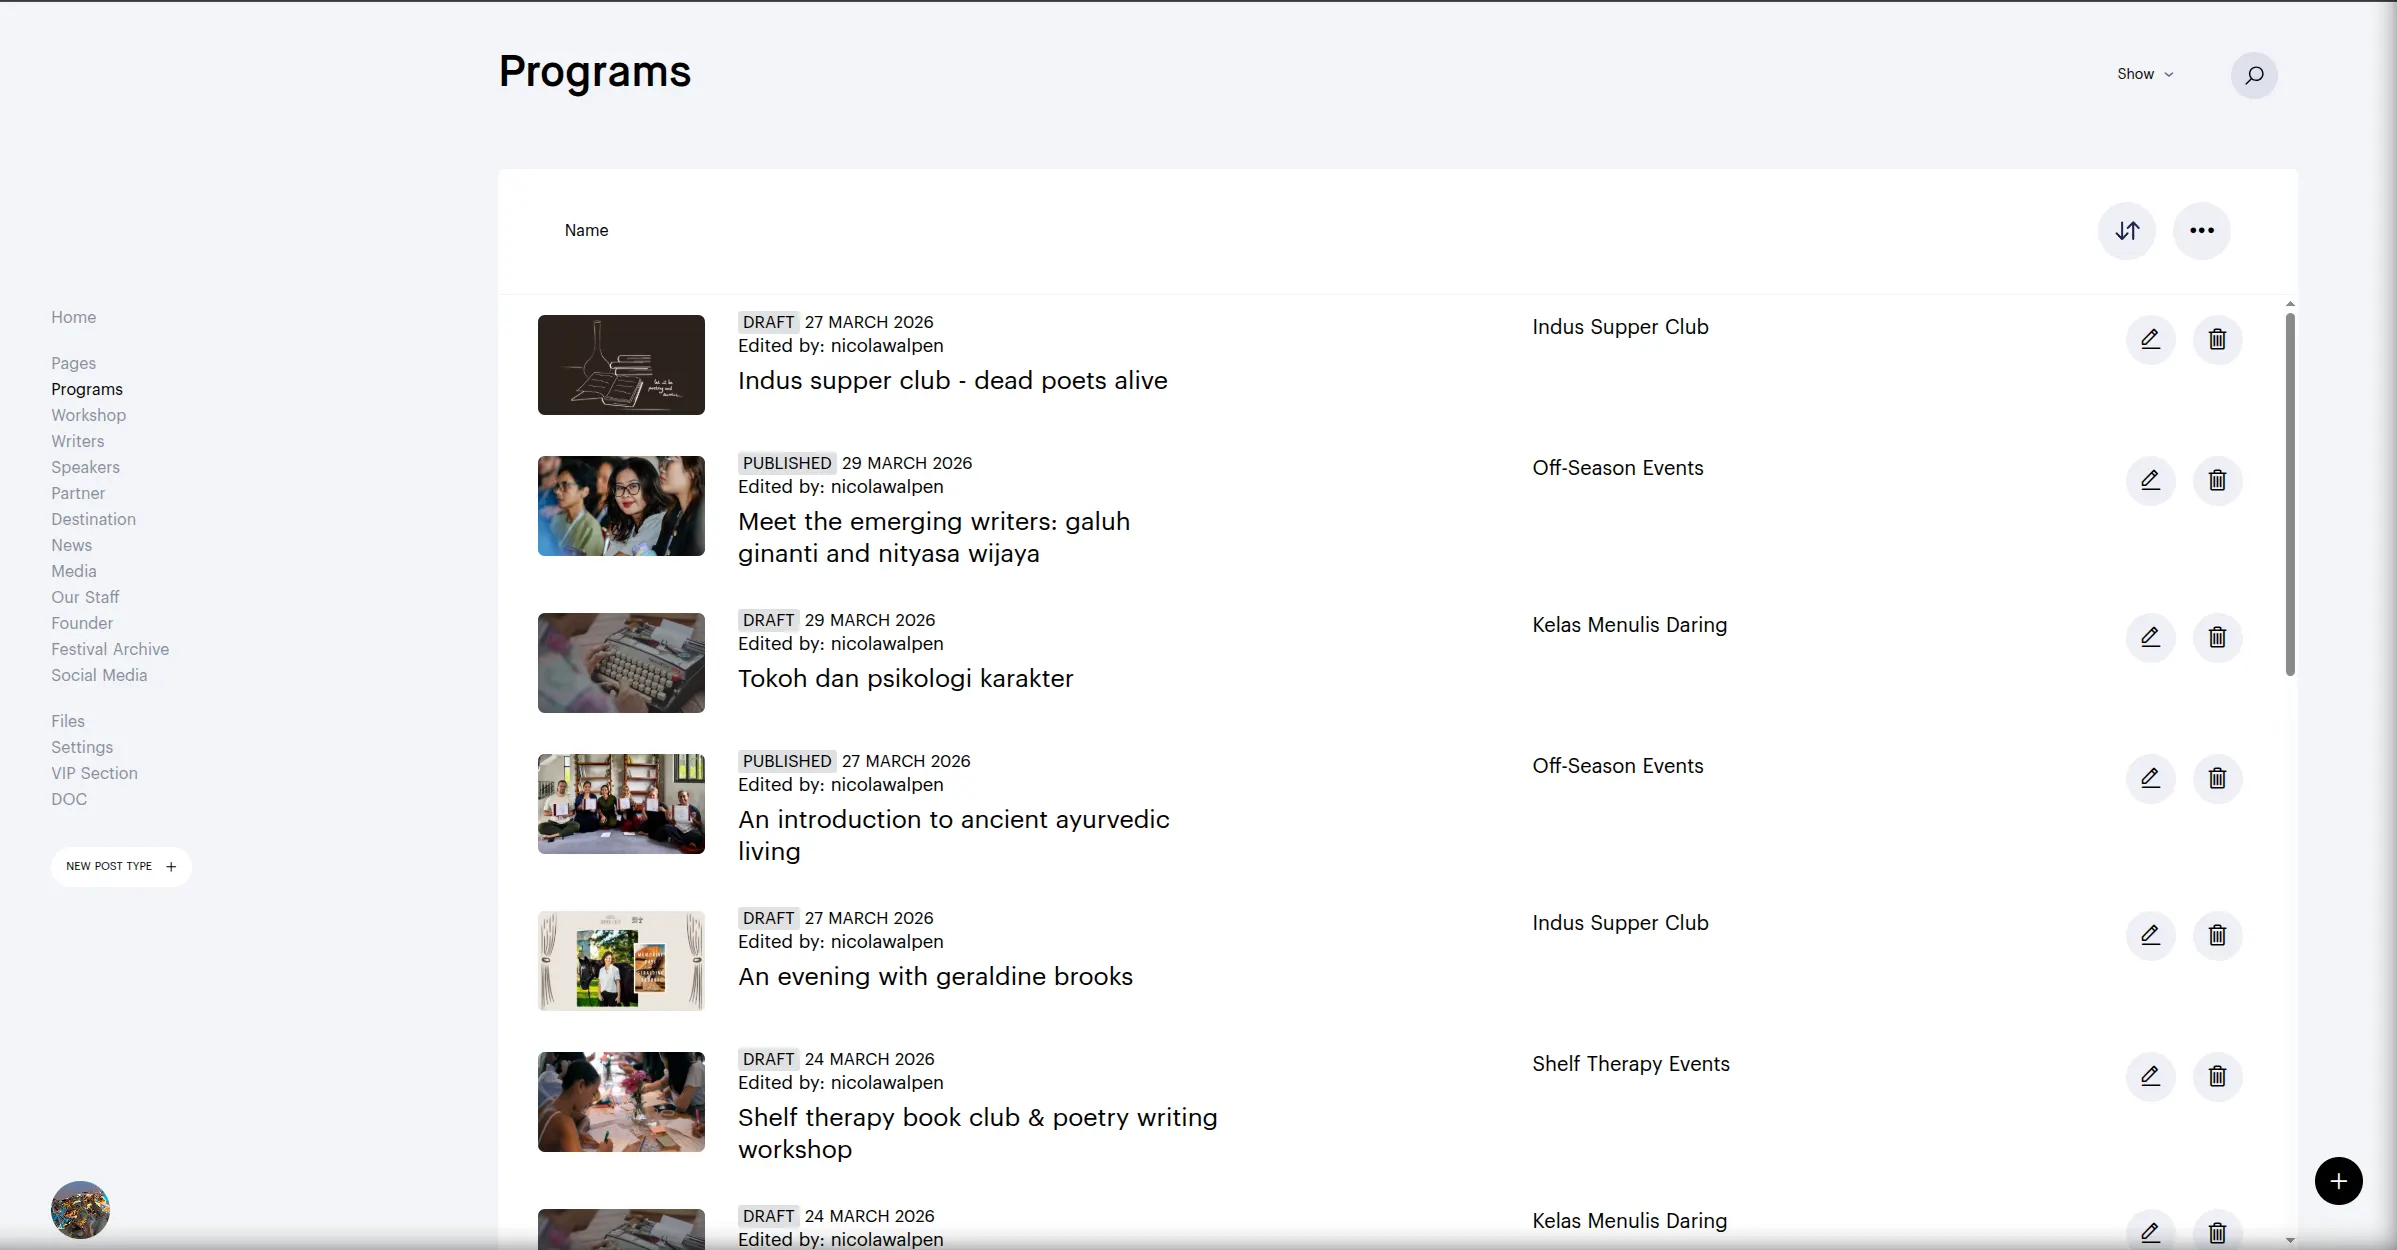
Task: Click the typewriter thumbnail image
Action: pos(621,663)
